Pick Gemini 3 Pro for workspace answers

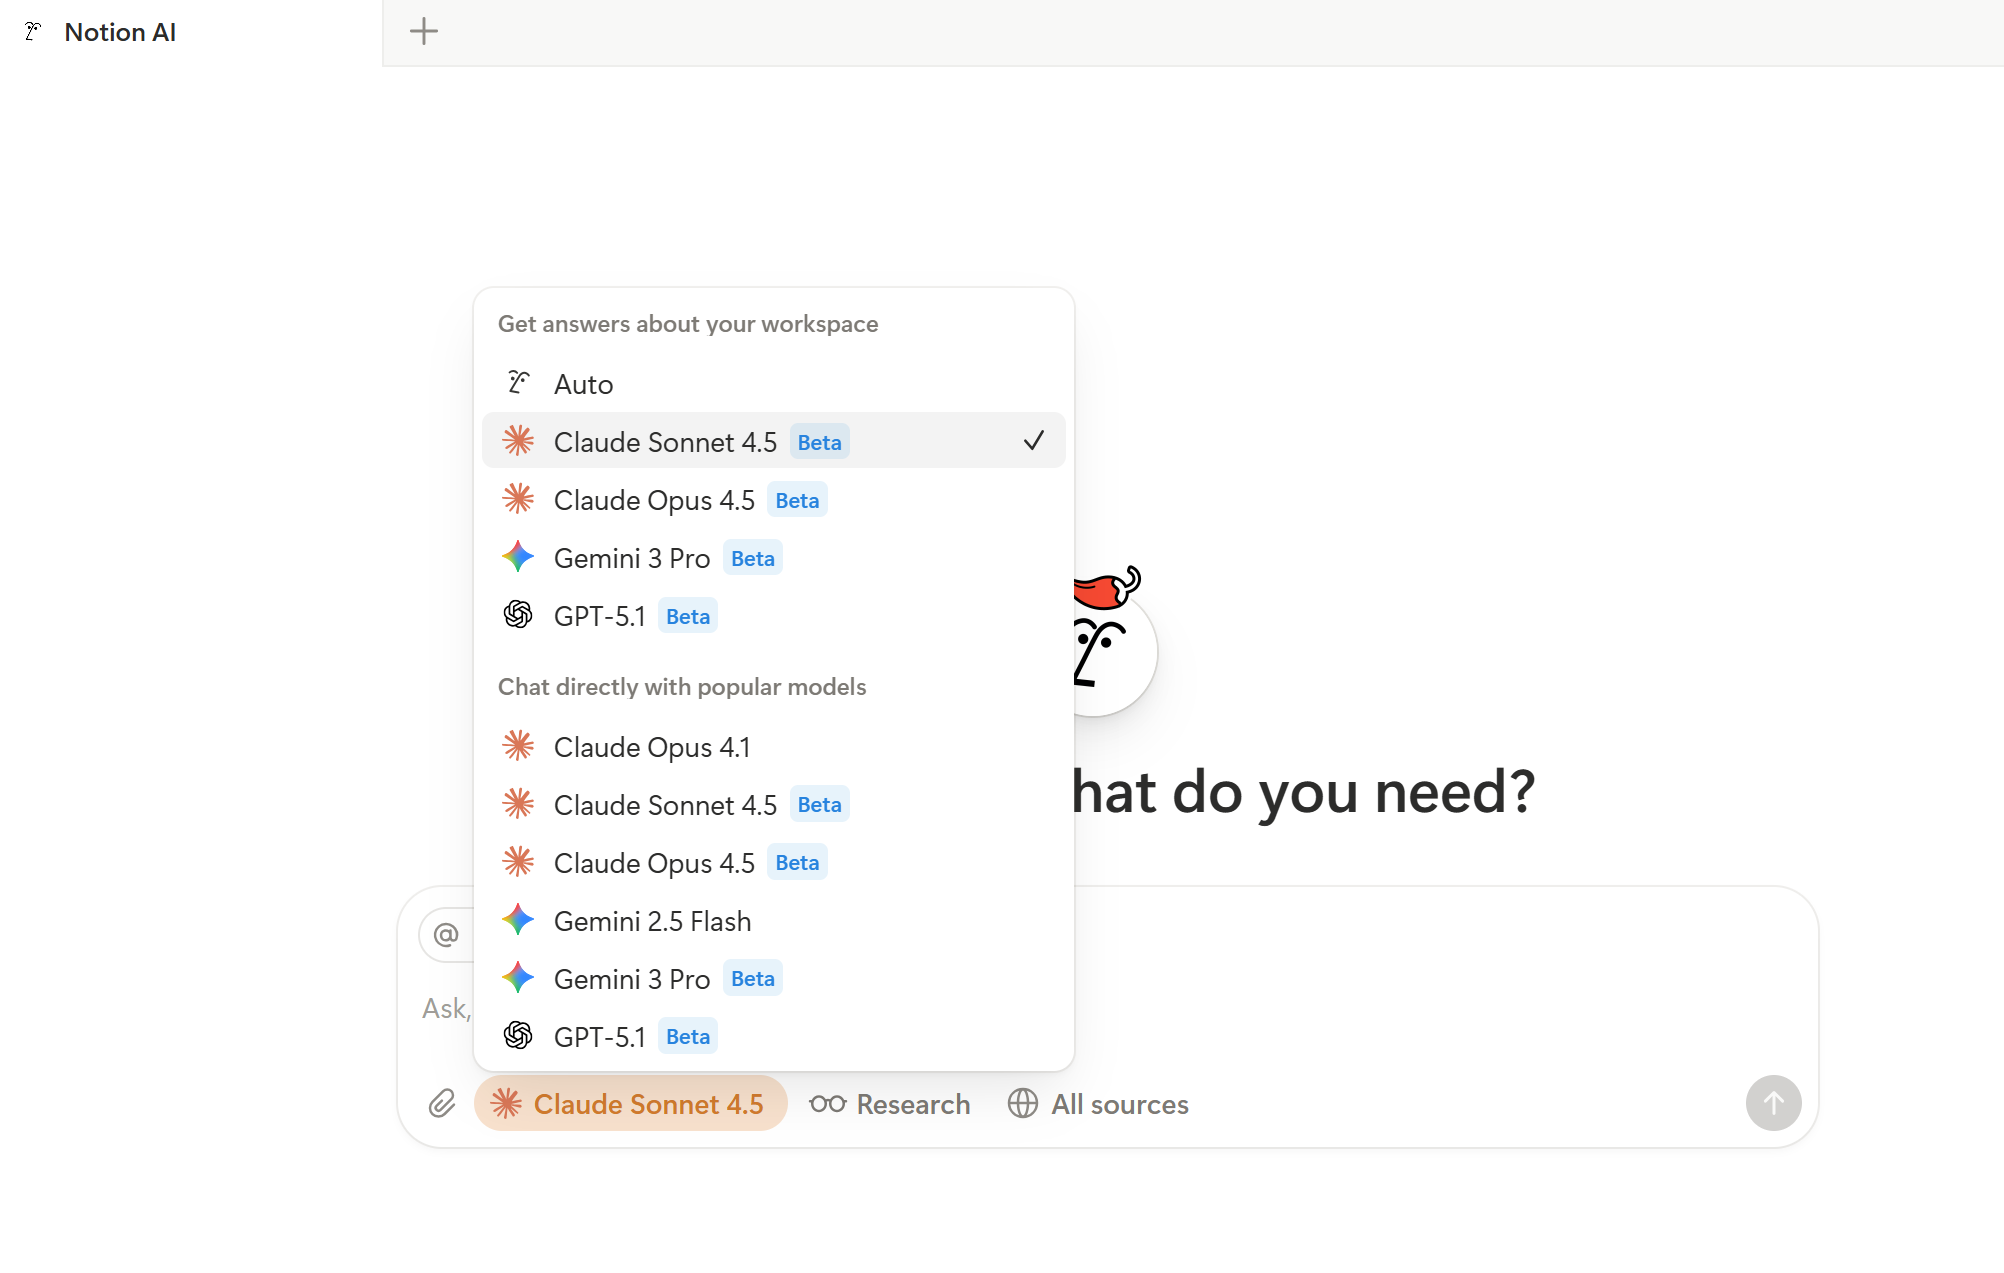click(632, 558)
